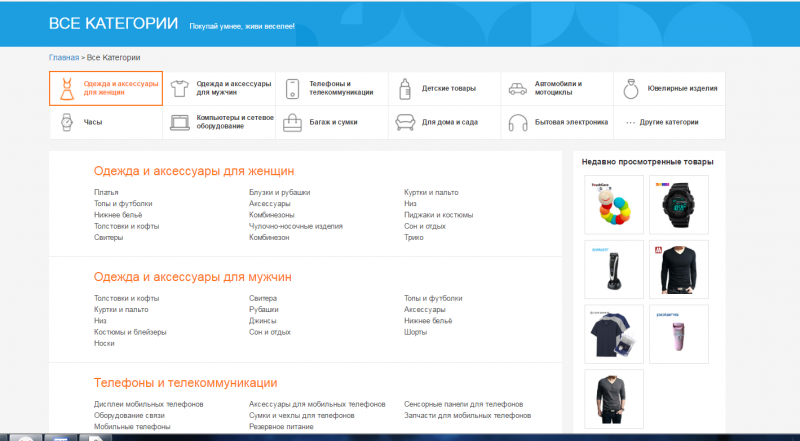The height and width of the screenshot is (441, 800).
Task: Click the headphones icon for Бытовая электроника
Action: pos(518,123)
